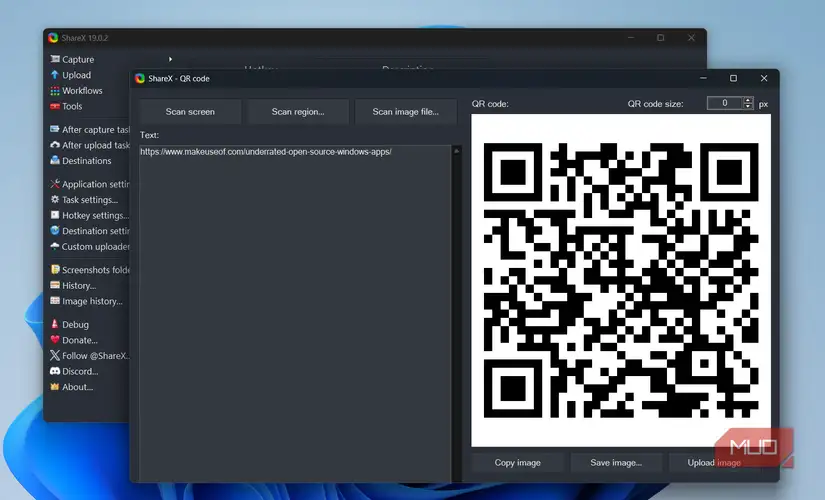The width and height of the screenshot is (825, 500).
Task: Click the Workflows grid icon
Action: coord(55,91)
